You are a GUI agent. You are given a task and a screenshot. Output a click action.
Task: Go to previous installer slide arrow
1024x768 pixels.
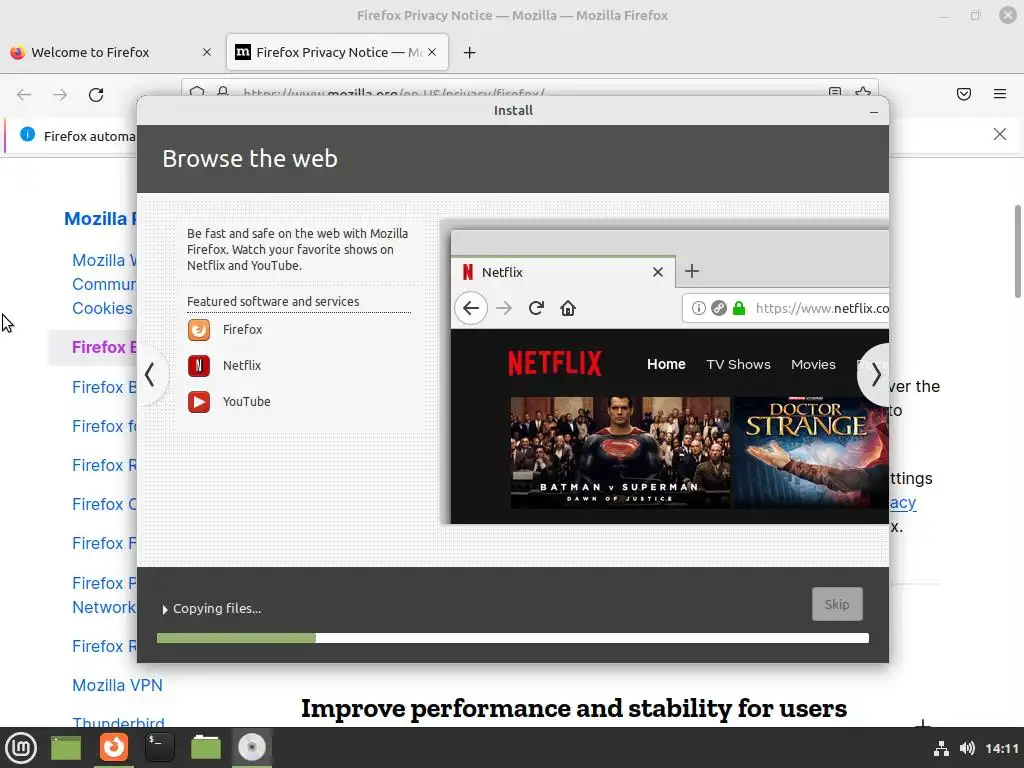(x=150, y=374)
